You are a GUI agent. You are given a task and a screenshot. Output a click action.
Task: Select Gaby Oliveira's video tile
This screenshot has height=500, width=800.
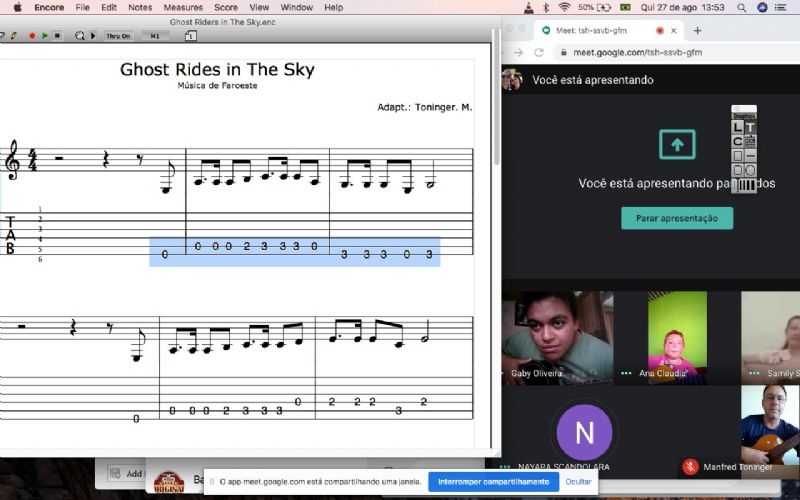pos(558,337)
